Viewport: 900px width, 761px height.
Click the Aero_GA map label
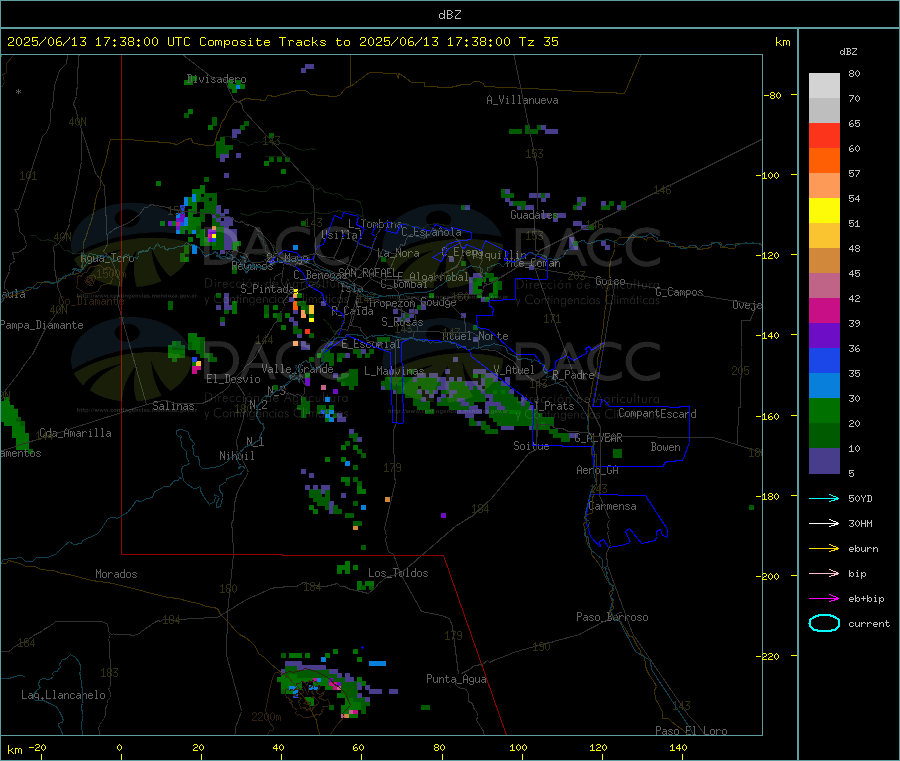(597, 470)
